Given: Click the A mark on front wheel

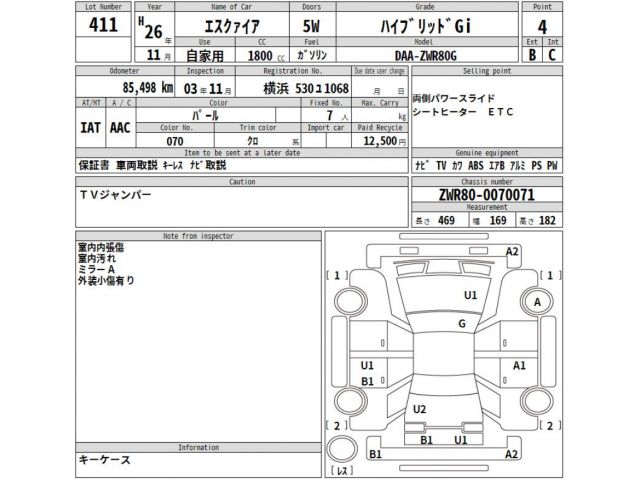Looking at the screenshot, I should tap(537, 302).
